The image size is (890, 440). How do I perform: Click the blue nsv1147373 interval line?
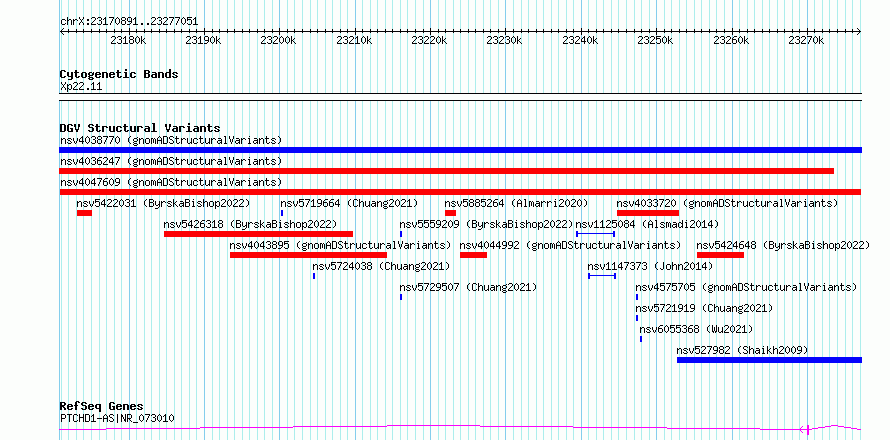(602, 276)
